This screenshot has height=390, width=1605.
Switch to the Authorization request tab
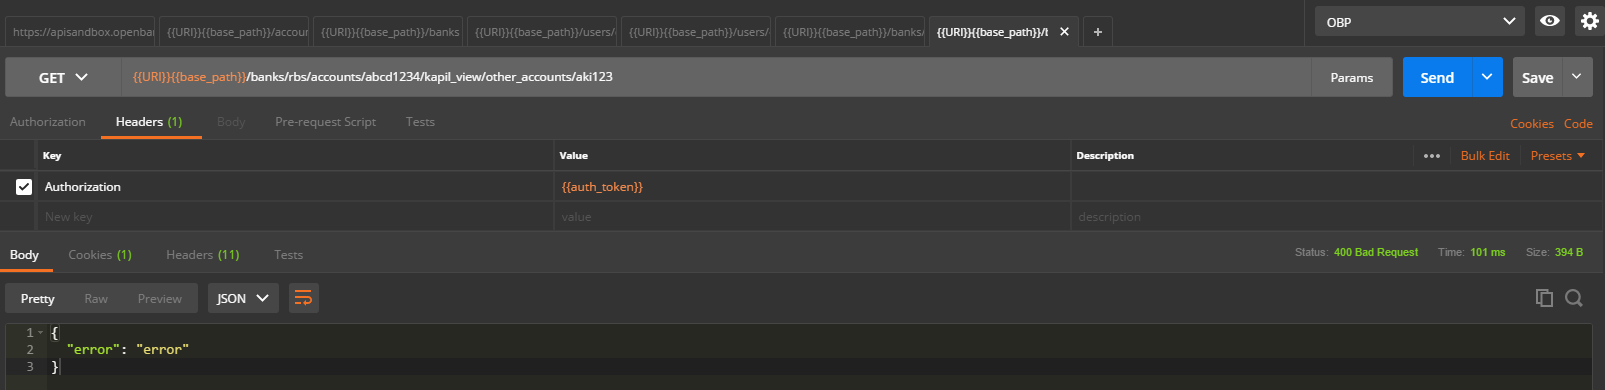48,122
